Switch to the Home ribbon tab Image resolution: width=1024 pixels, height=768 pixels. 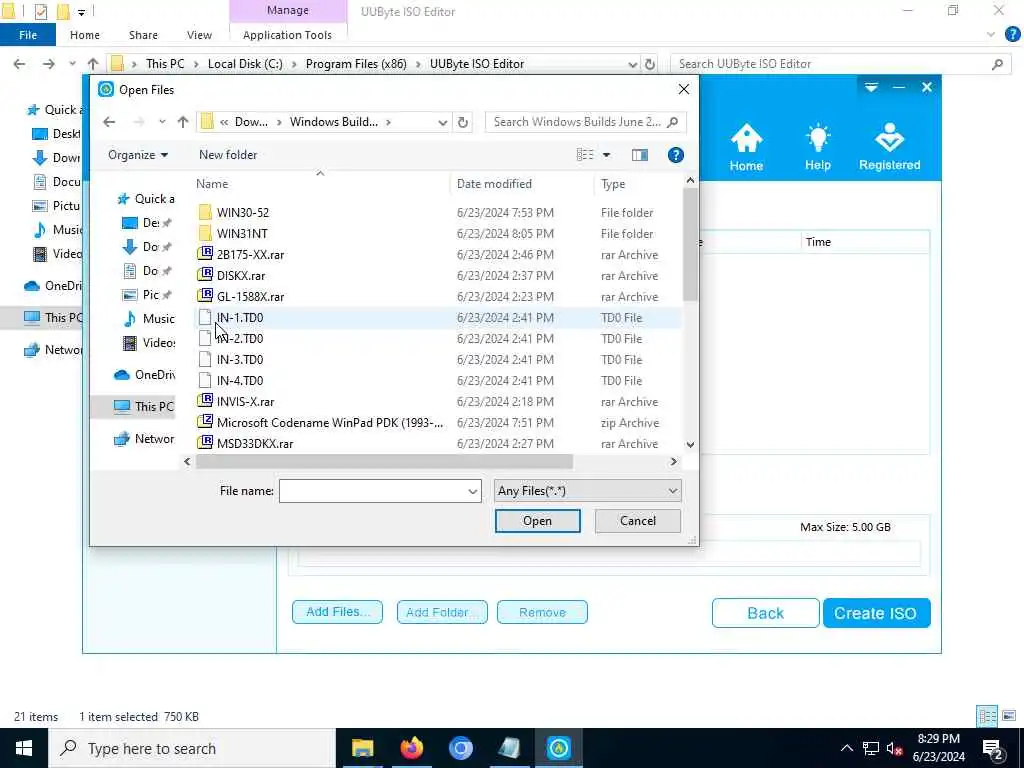[85, 35]
